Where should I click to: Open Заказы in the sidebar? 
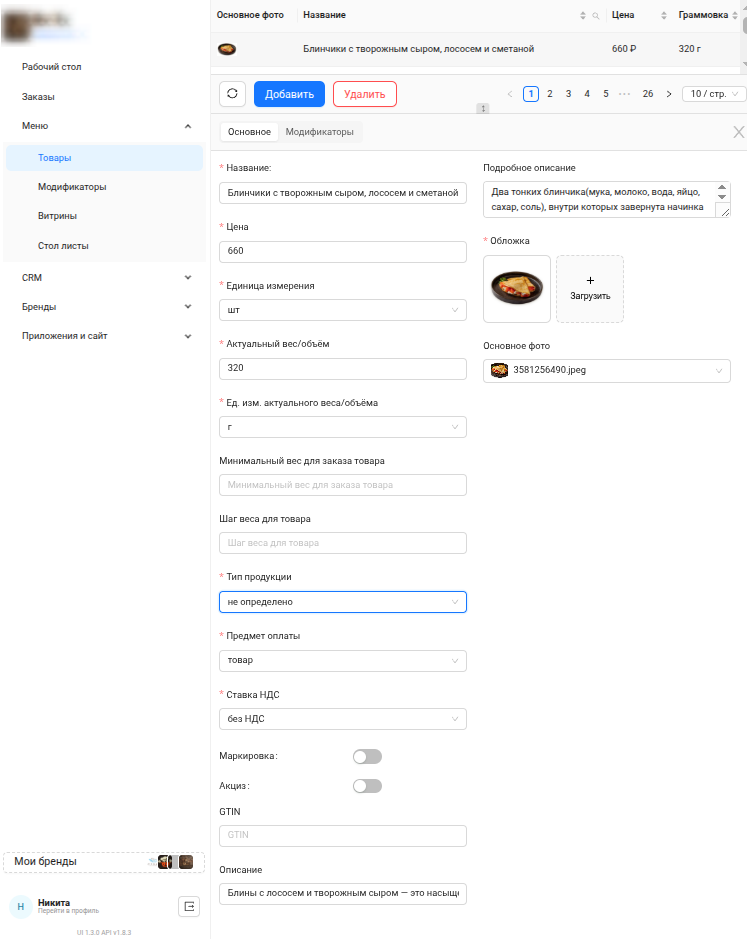[x=38, y=97]
